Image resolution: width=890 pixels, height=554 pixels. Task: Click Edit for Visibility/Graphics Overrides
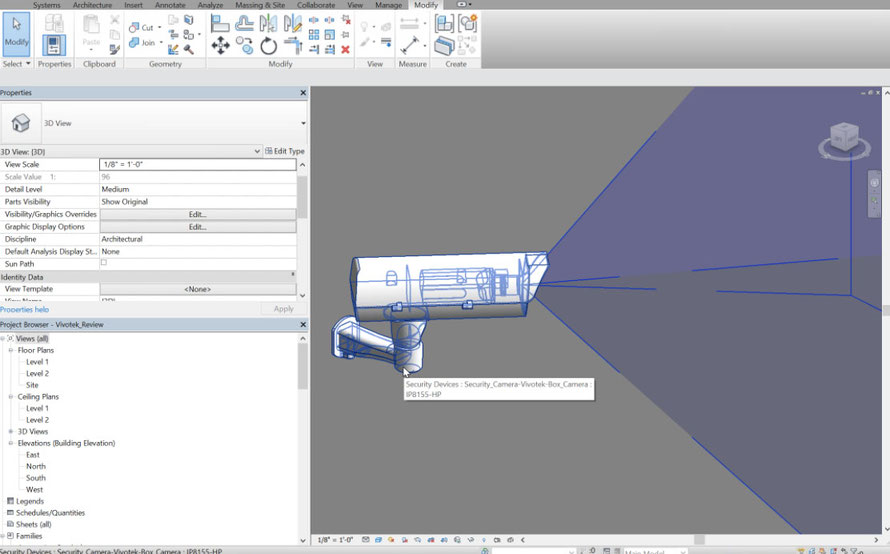point(198,214)
